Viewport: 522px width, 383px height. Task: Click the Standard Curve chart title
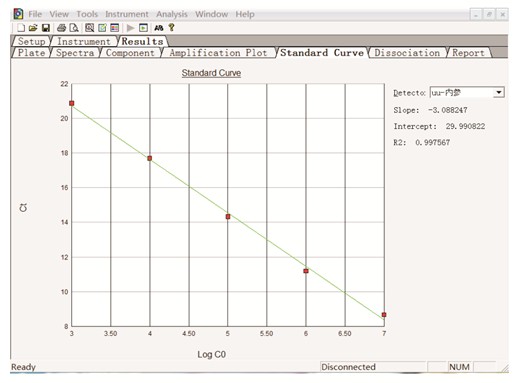point(211,73)
